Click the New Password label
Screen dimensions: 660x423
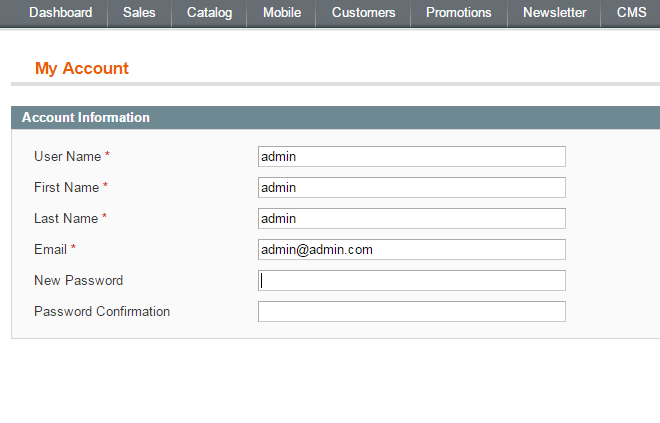click(79, 280)
